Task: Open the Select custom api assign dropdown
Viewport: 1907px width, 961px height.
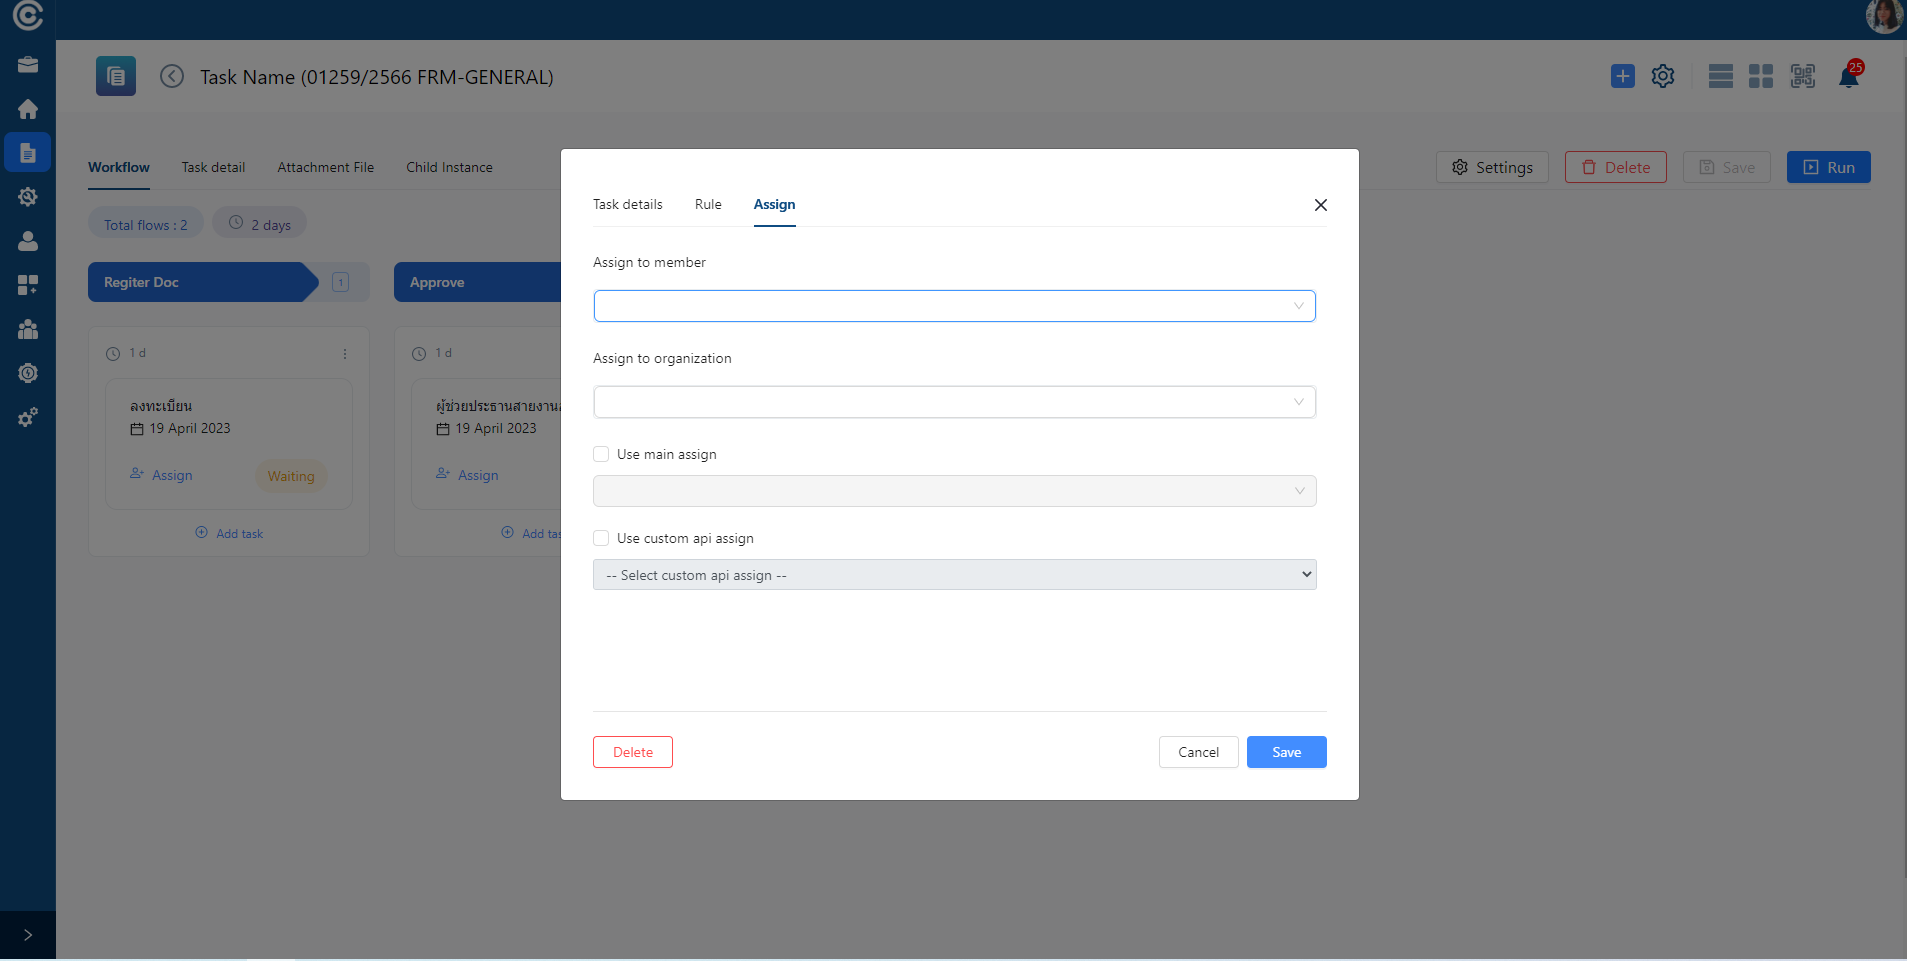Action: pyautogui.click(x=954, y=575)
